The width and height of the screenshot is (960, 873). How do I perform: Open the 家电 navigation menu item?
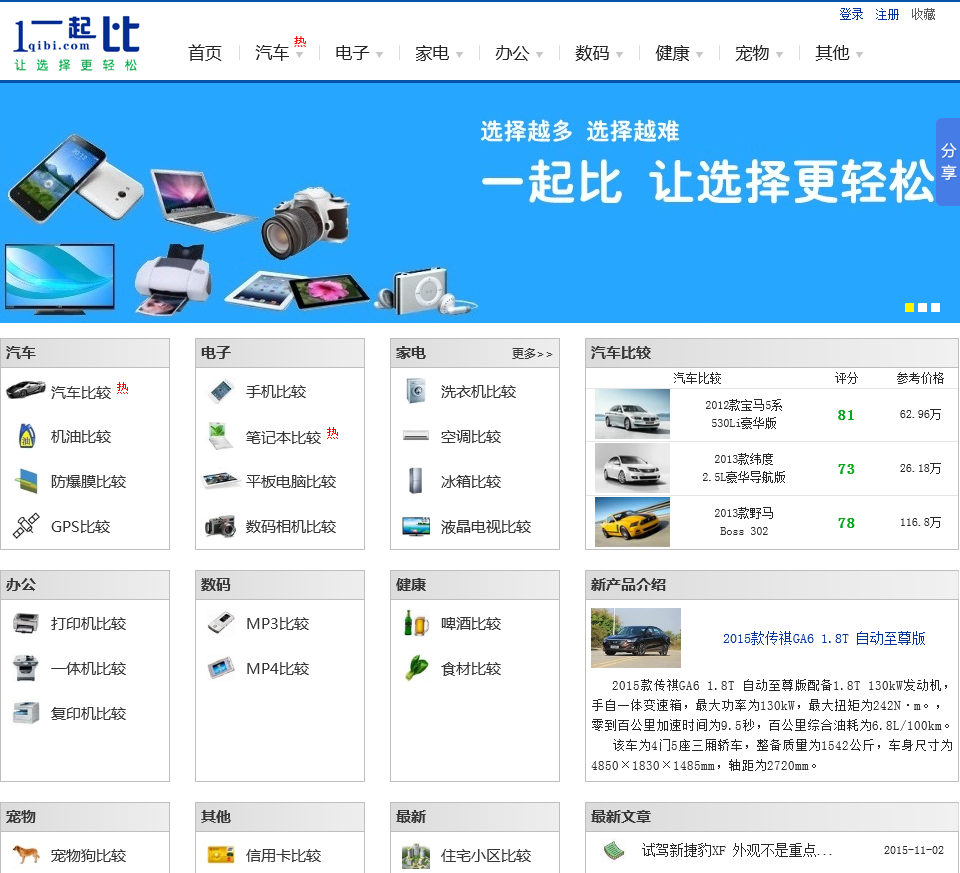432,53
